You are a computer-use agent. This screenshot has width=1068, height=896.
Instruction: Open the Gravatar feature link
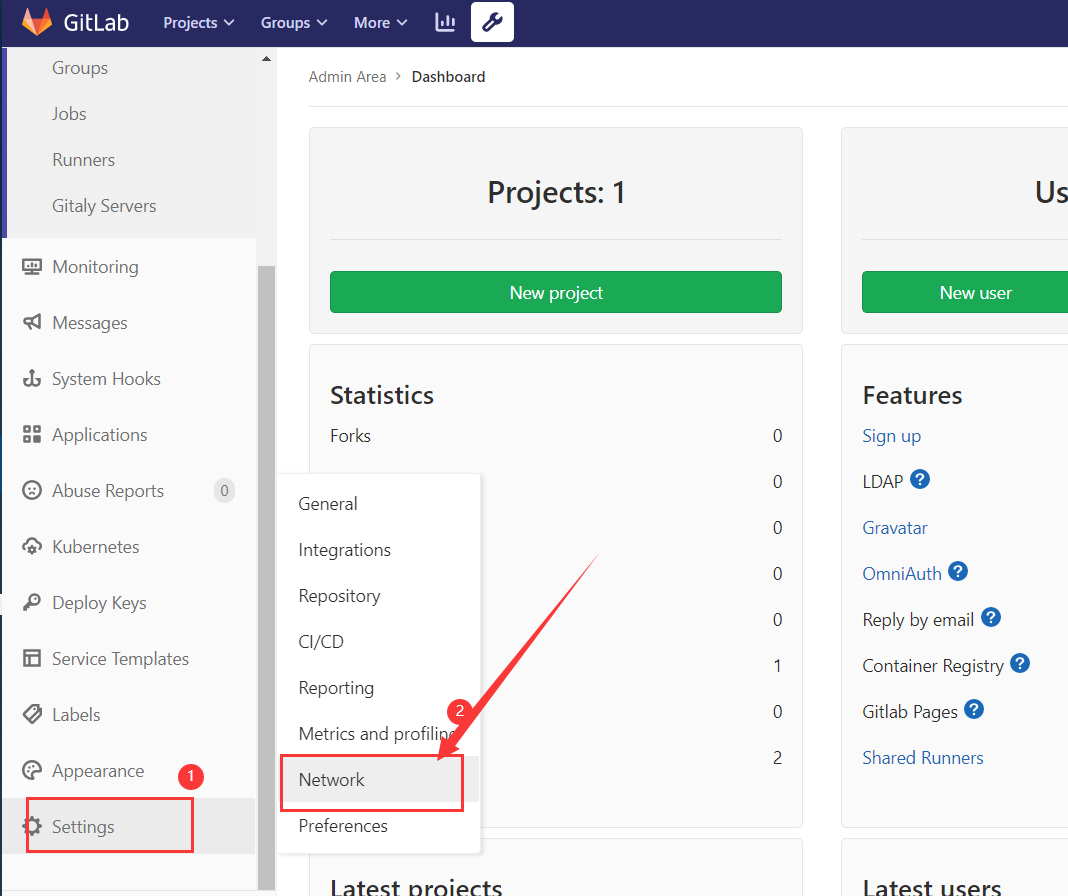coord(895,528)
